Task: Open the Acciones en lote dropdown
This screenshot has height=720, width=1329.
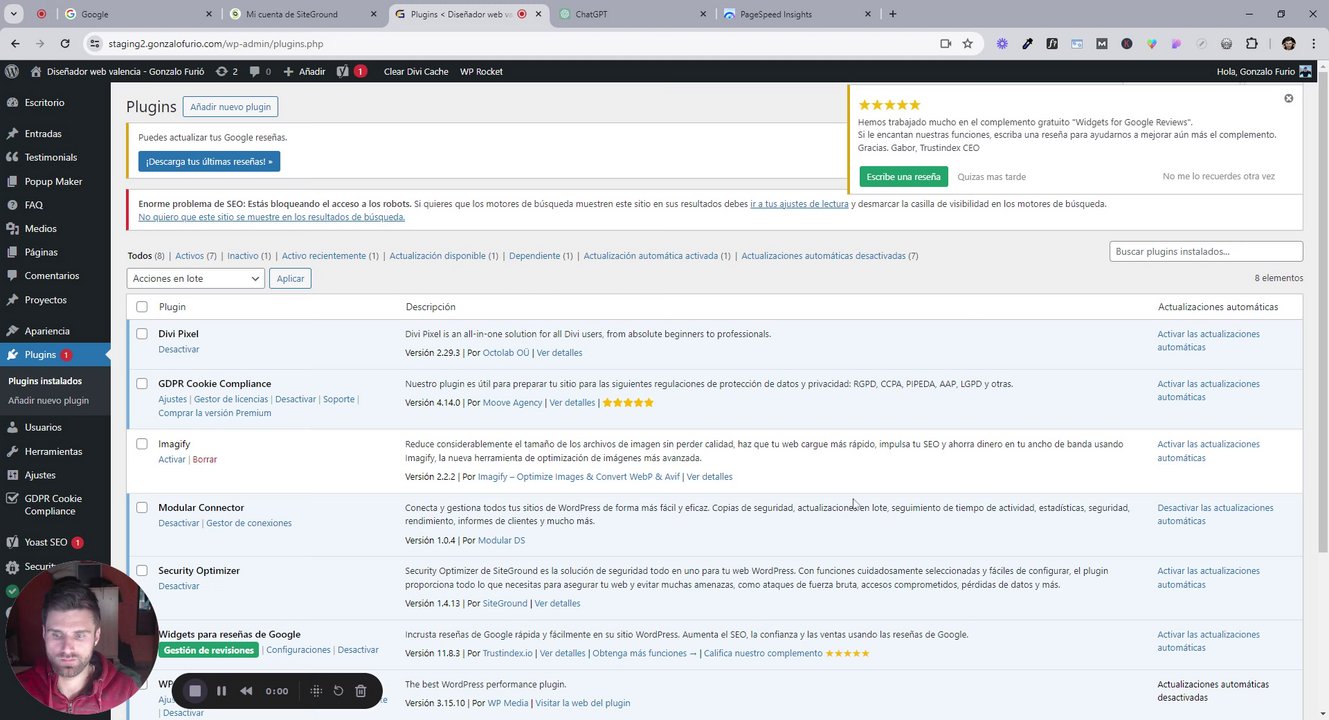Action: point(196,279)
